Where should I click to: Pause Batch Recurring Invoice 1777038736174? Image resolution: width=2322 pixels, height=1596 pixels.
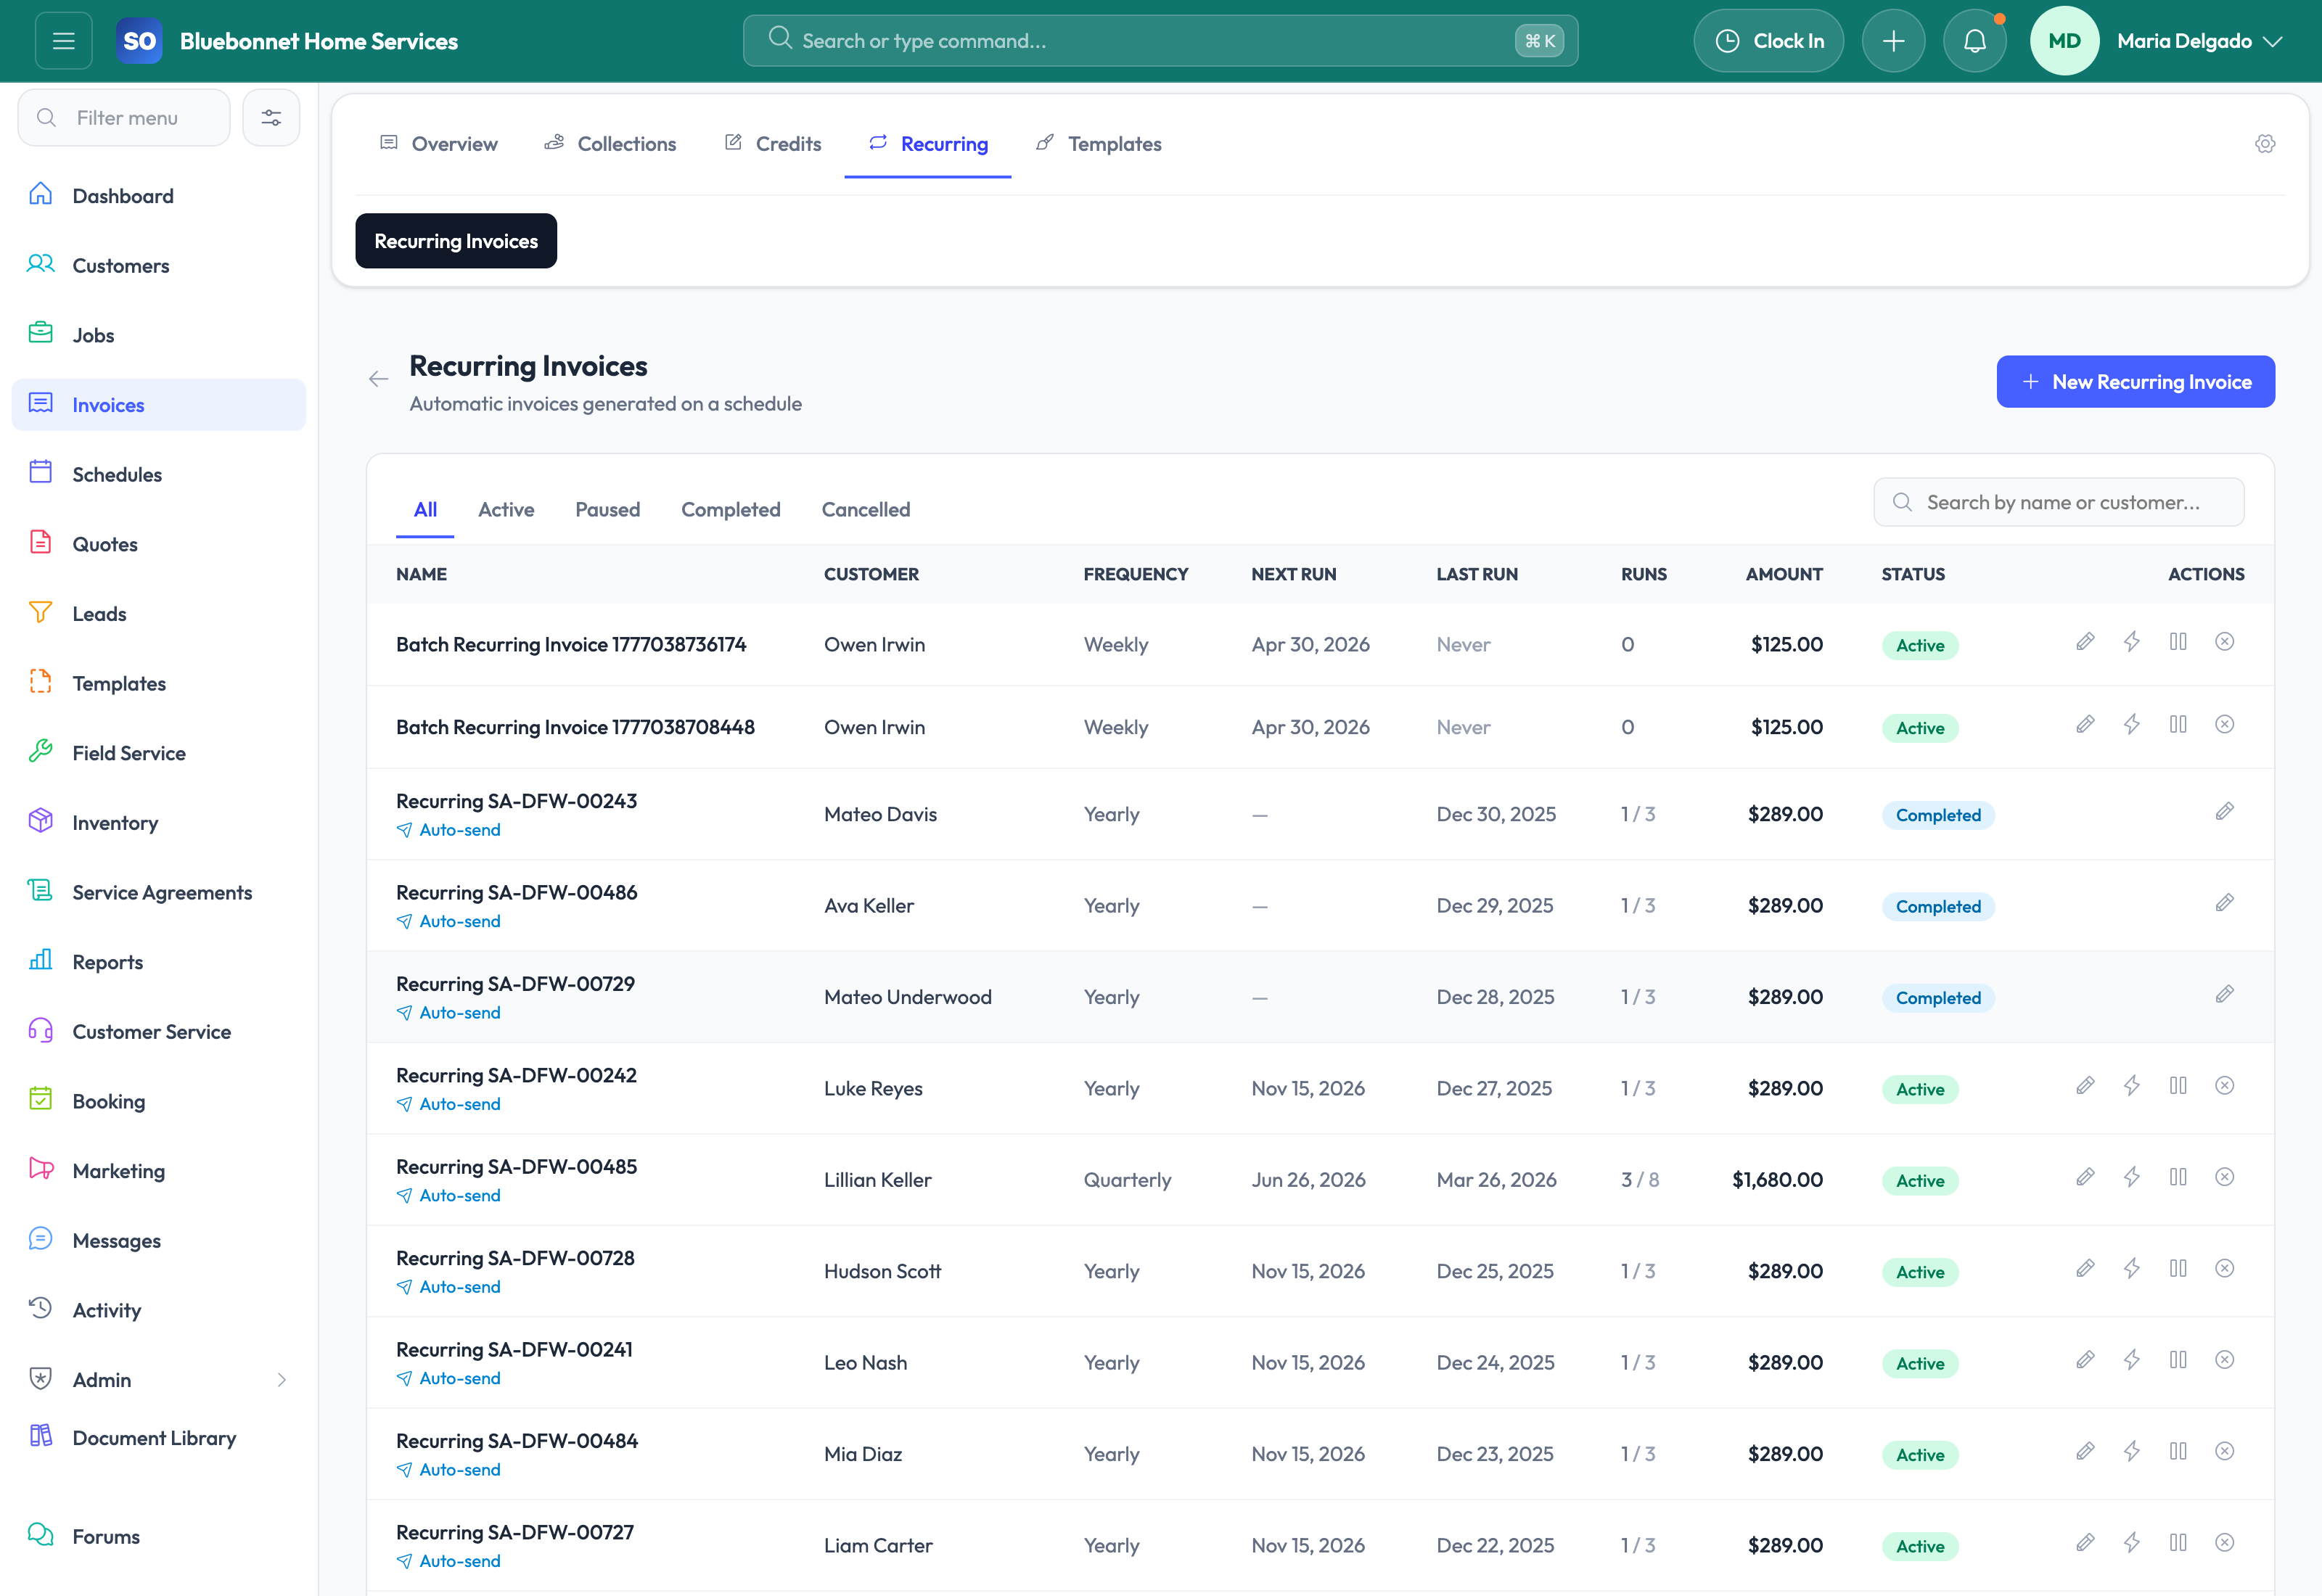(2178, 642)
